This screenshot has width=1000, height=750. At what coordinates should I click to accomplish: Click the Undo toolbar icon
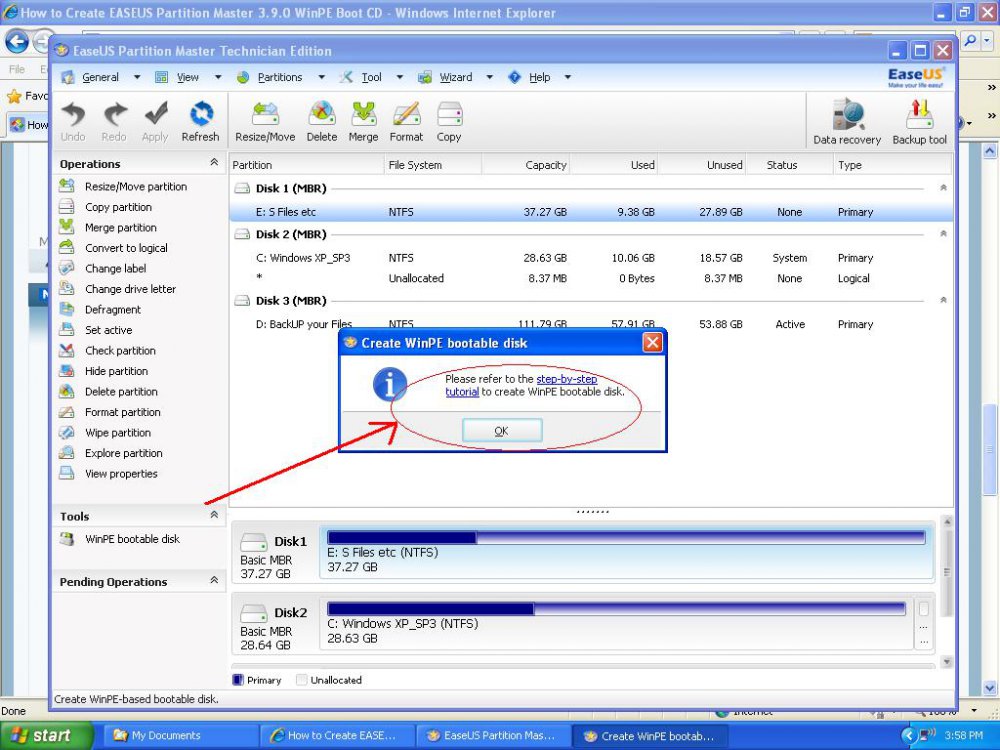[x=73, y=122]
